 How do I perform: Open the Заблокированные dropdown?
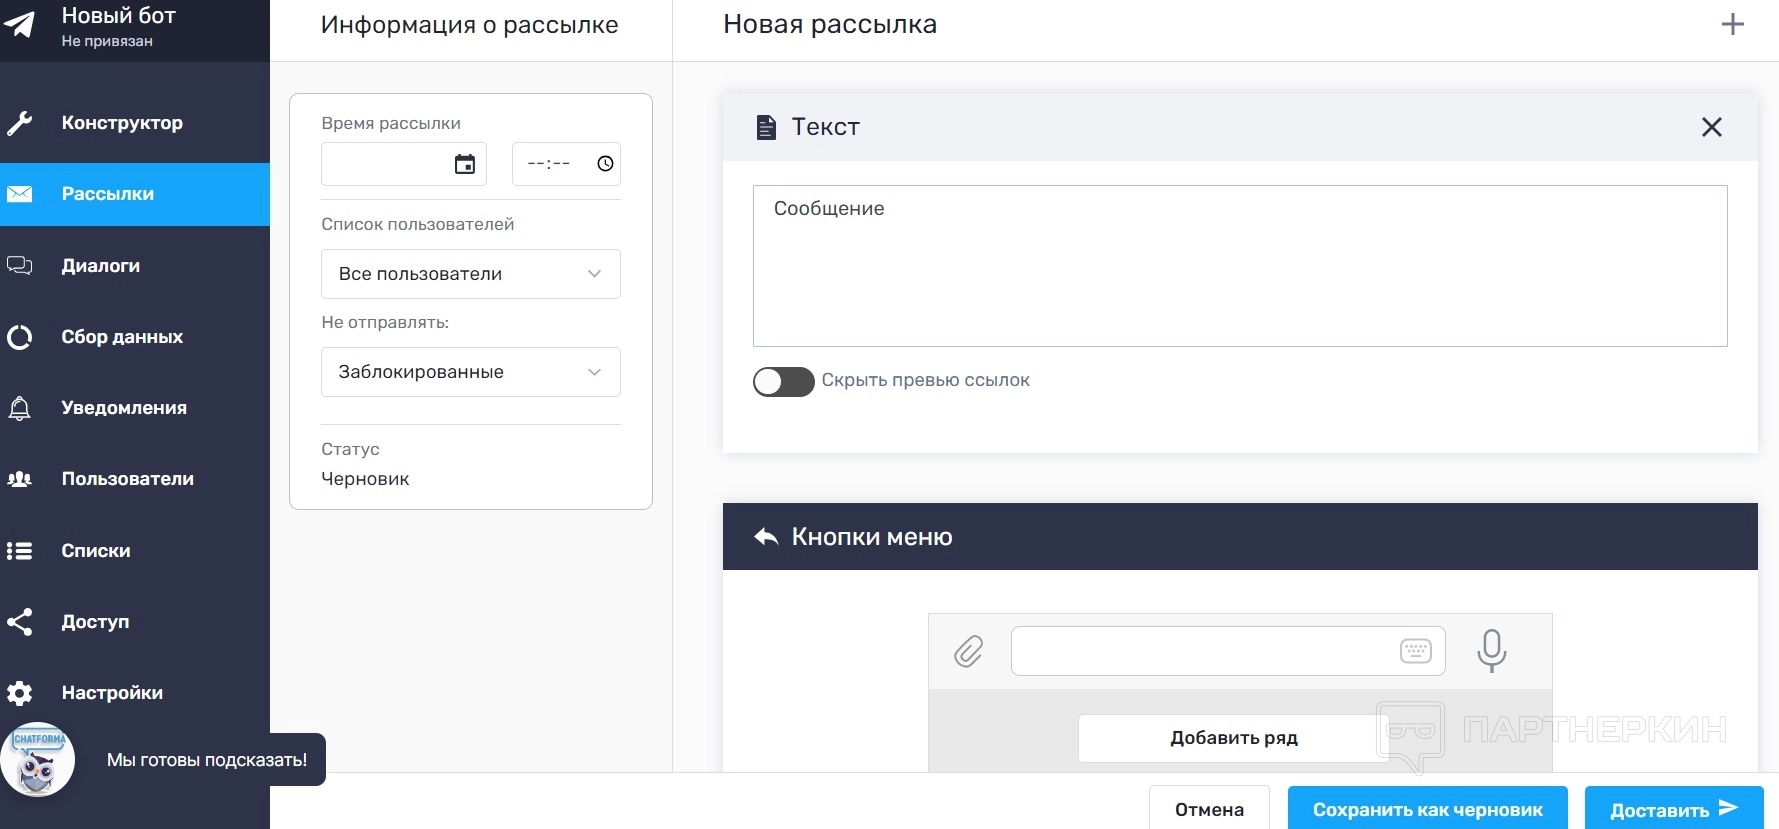point(470,372)
